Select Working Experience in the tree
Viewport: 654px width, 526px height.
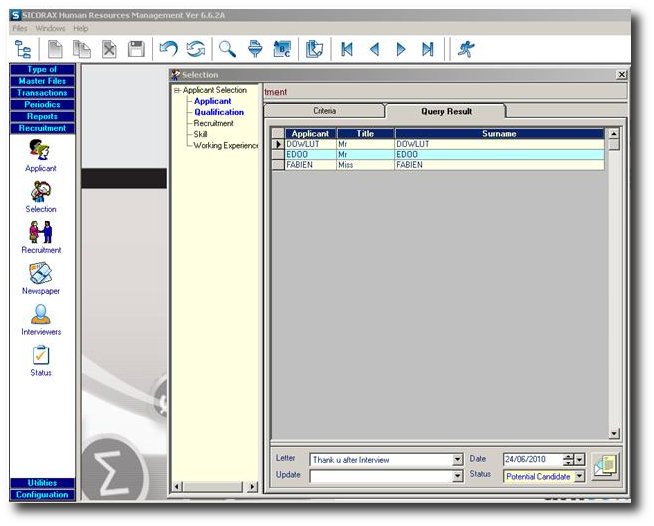click(x=226, y=145)
